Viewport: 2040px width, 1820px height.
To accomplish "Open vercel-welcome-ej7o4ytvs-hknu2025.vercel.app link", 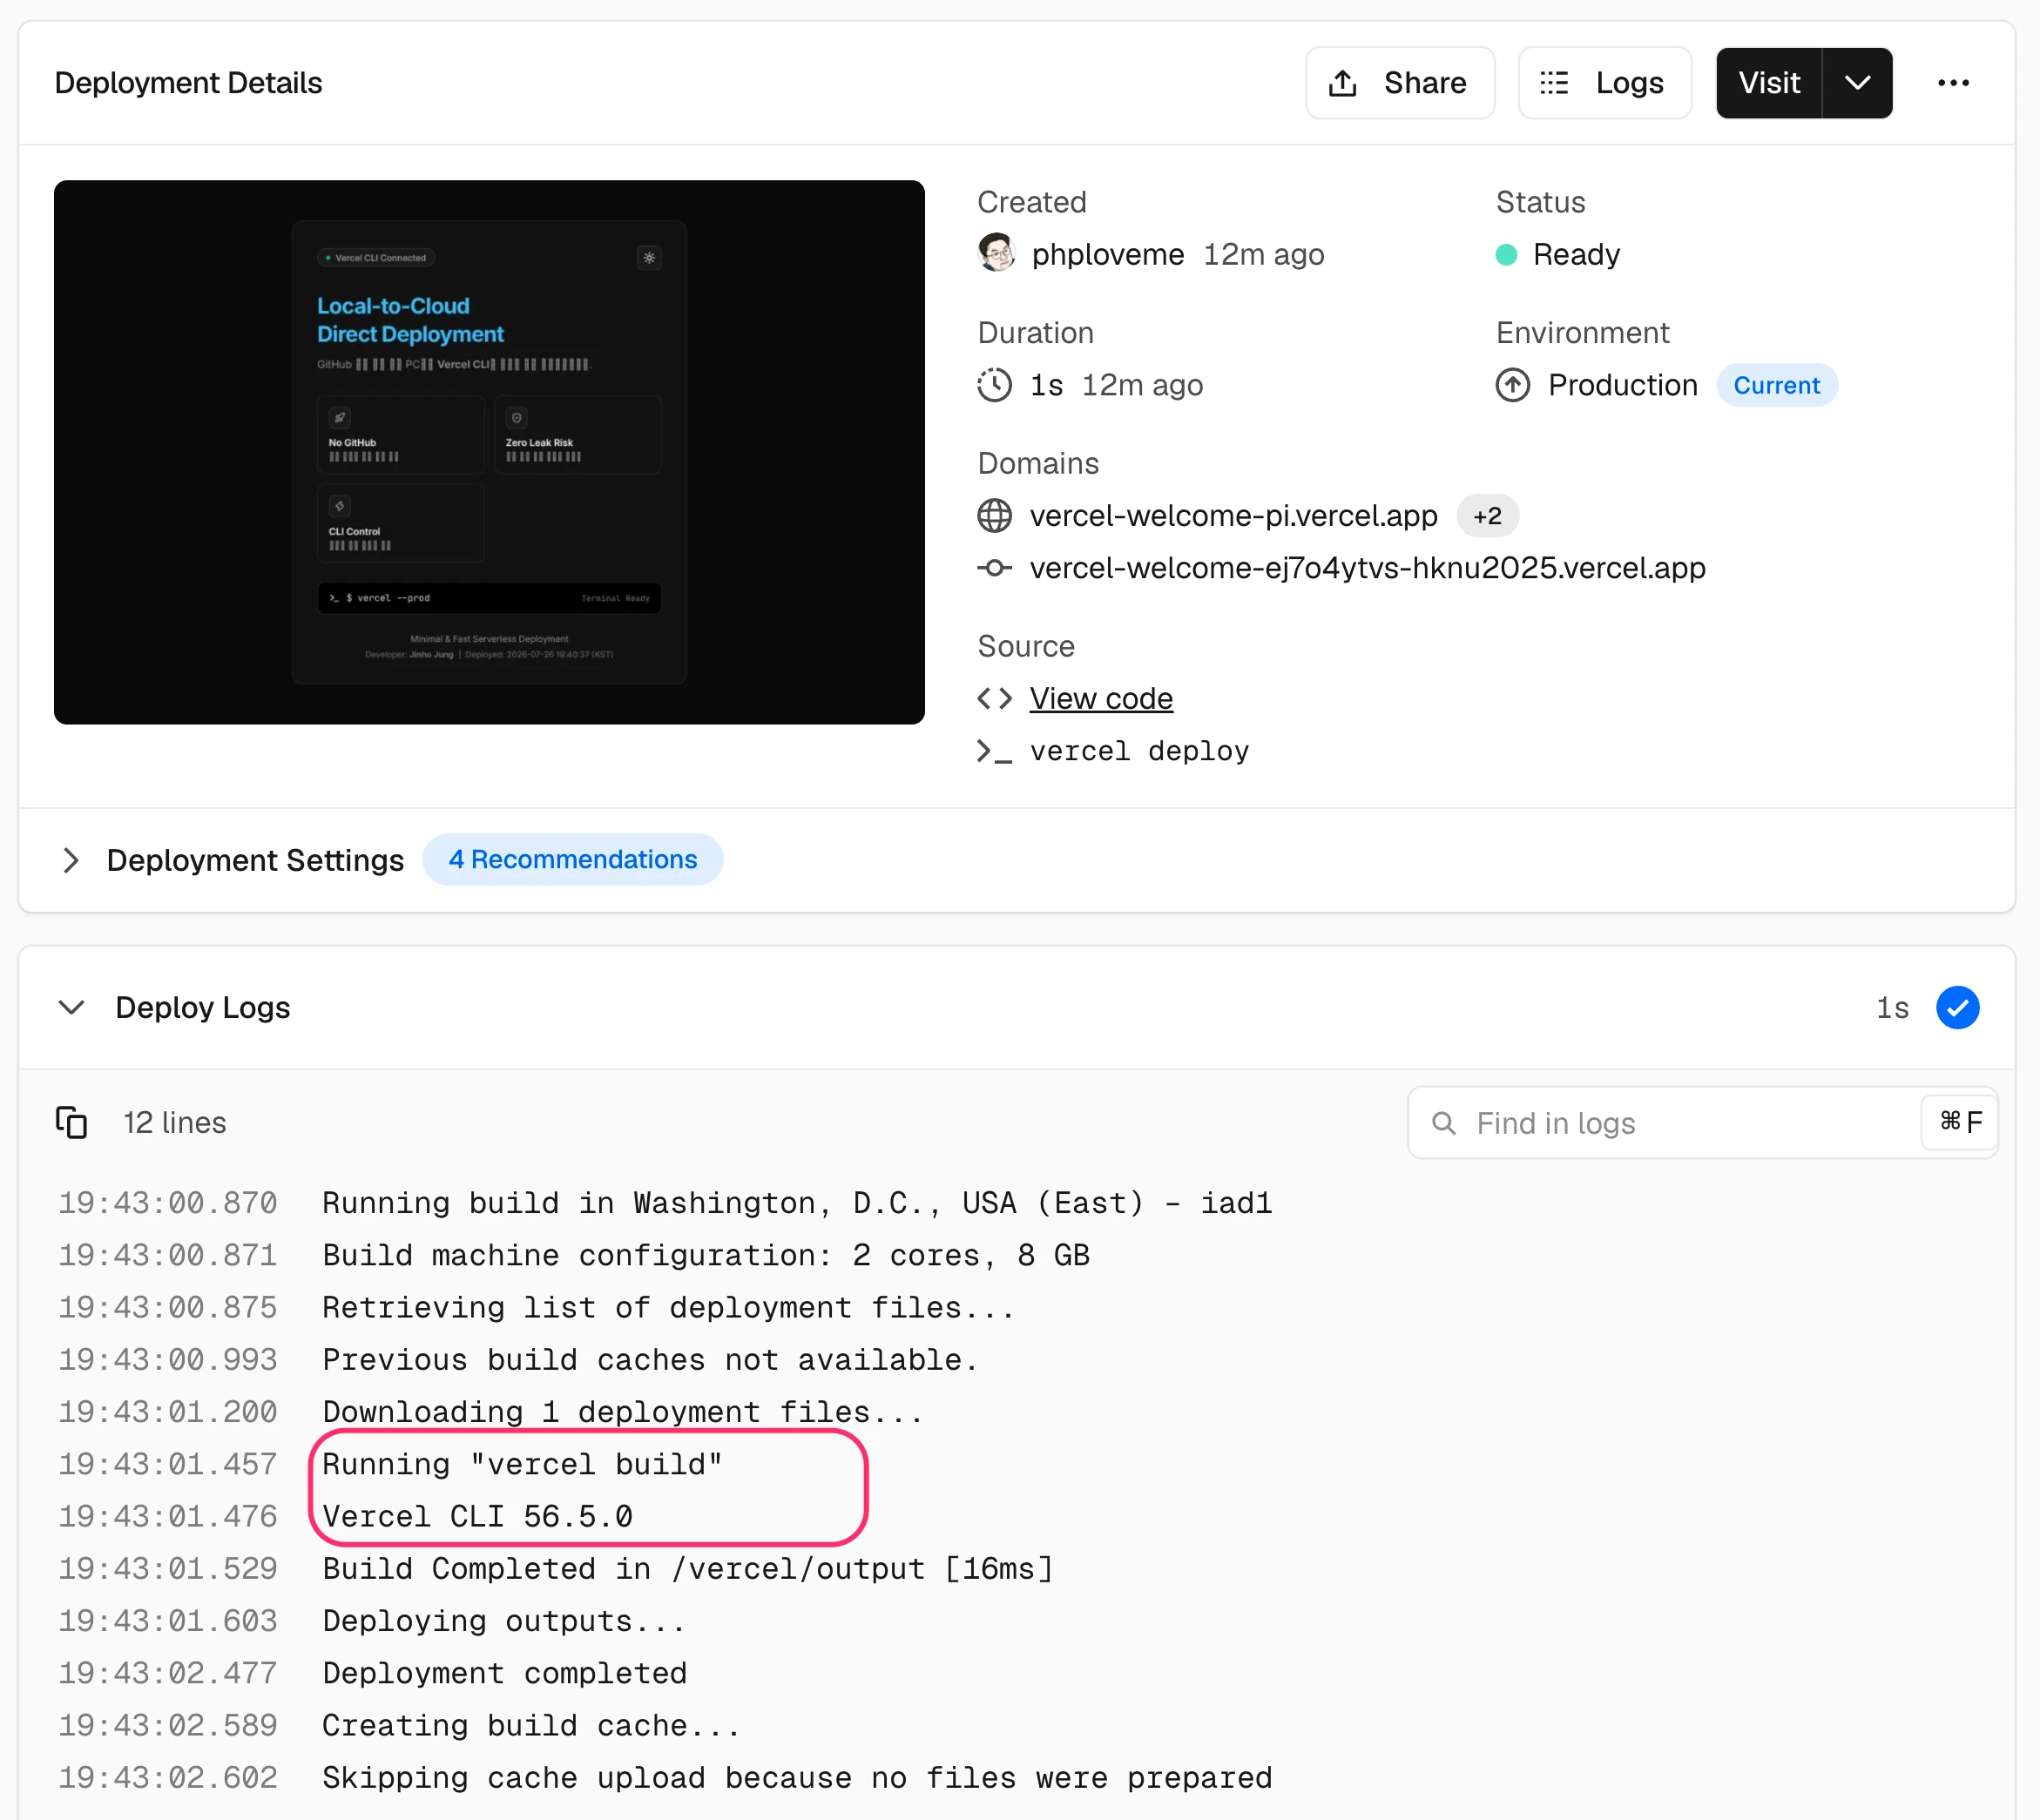I will tap(1368, 568).
